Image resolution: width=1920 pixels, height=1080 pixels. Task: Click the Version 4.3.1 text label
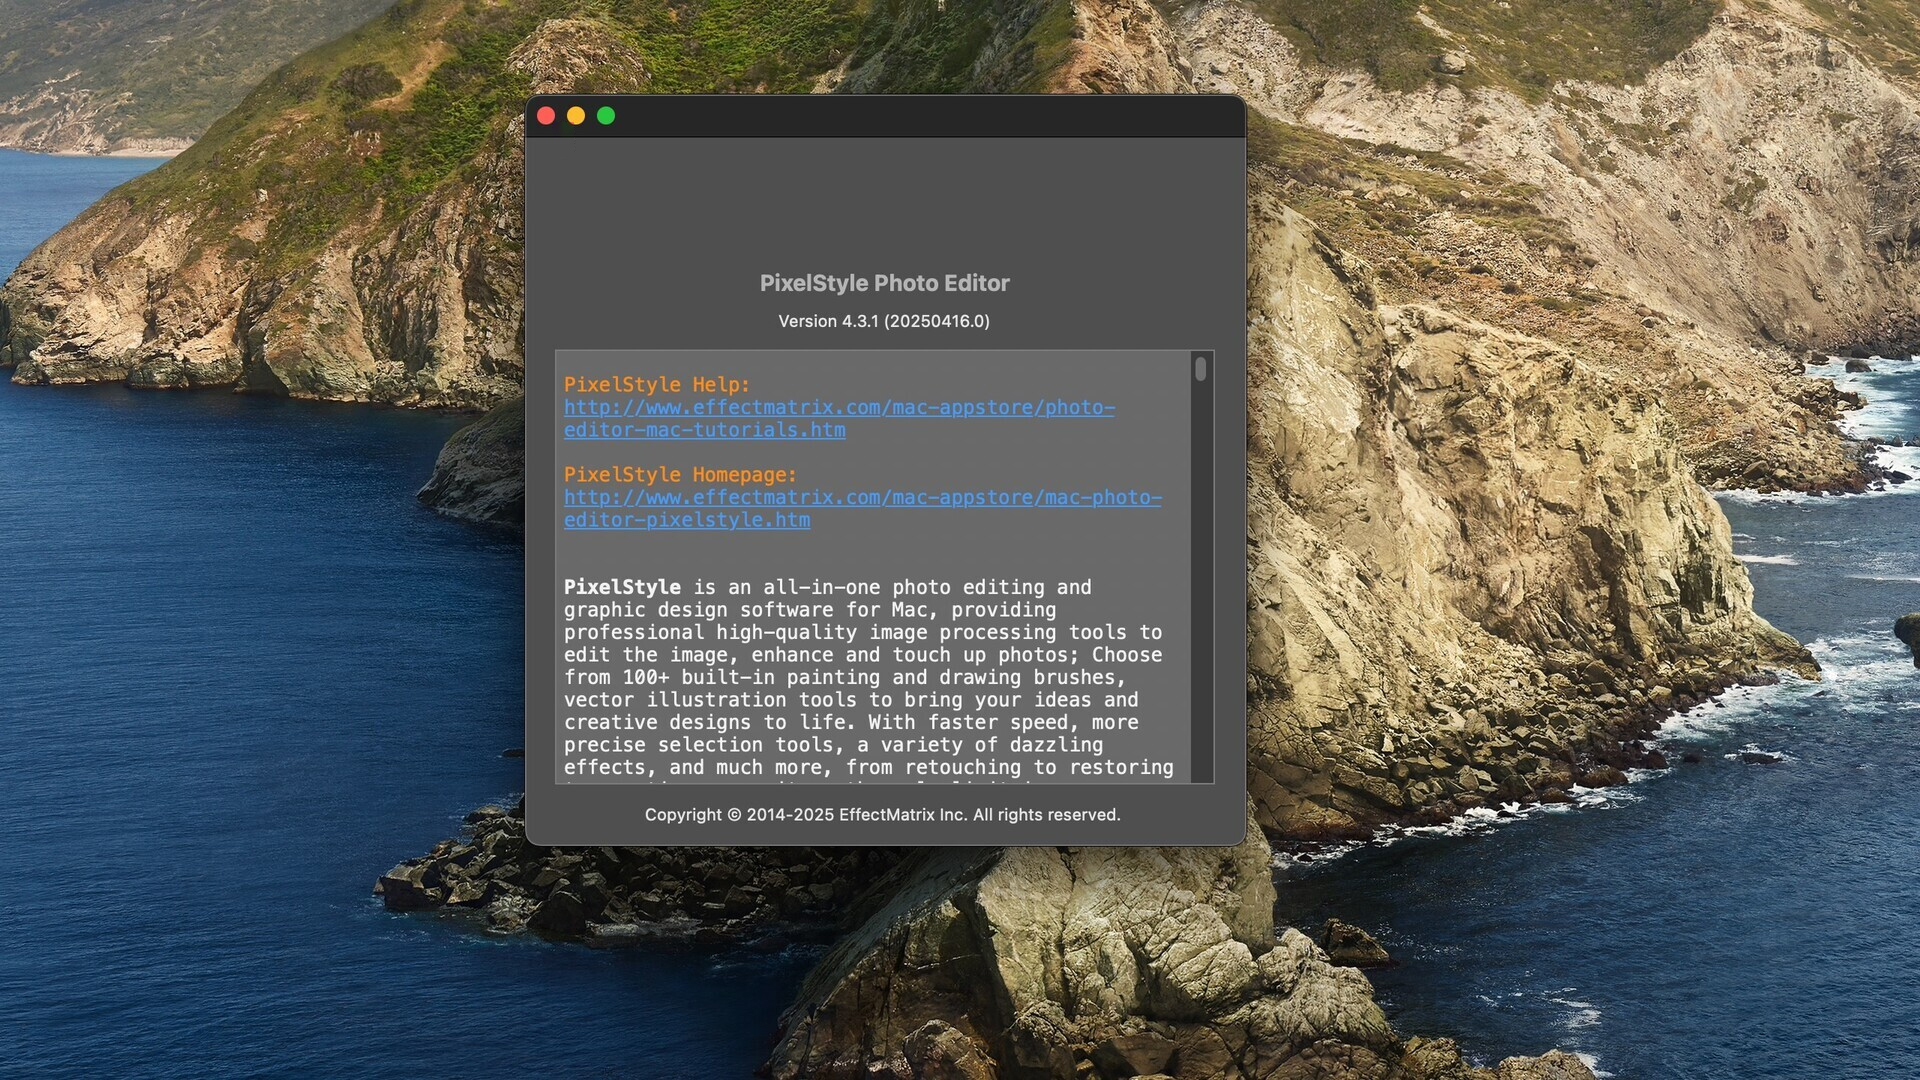(884, 321)
